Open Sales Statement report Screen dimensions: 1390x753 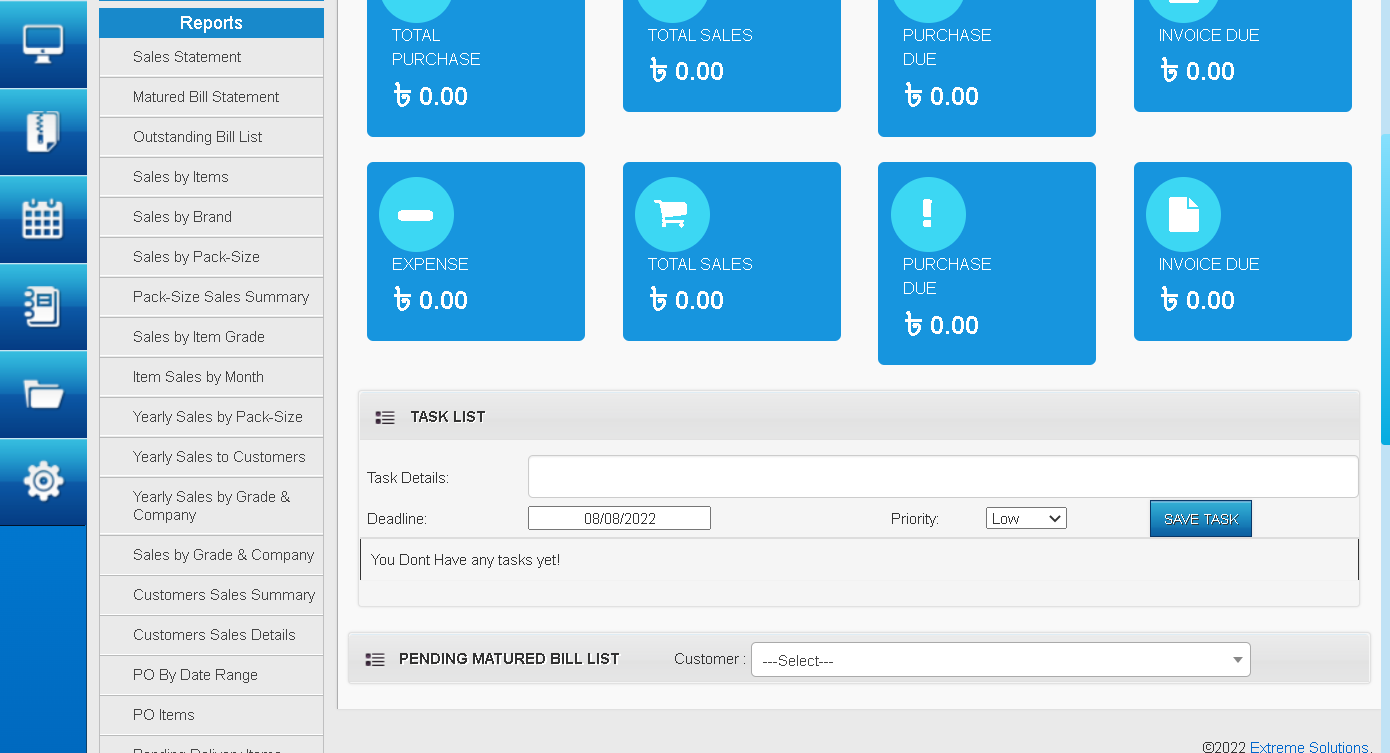[187, 57]
